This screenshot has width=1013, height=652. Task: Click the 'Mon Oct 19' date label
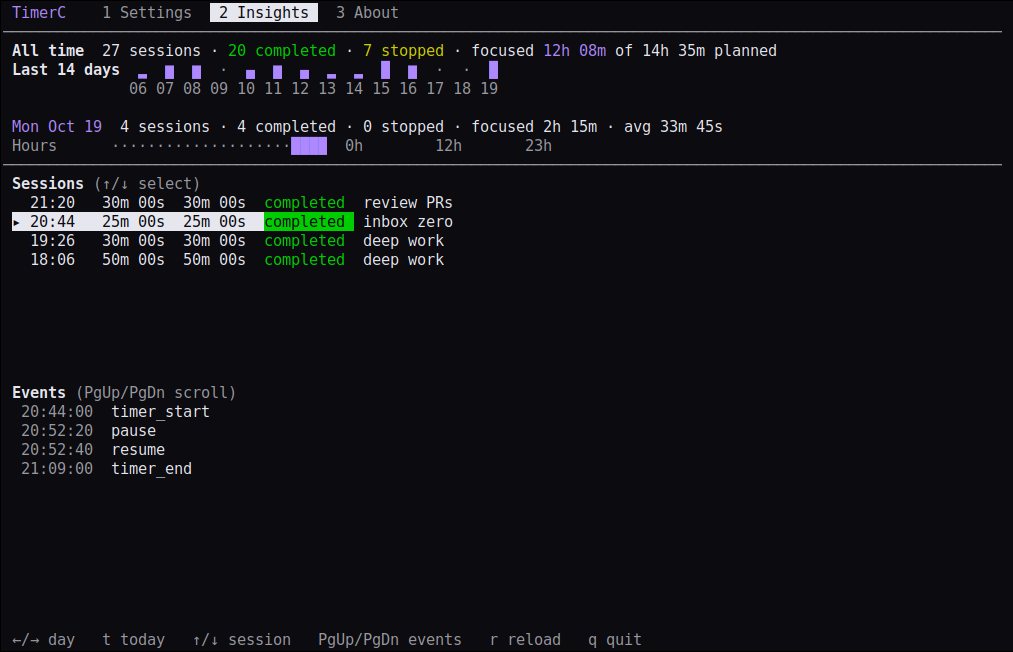(57, 127)
